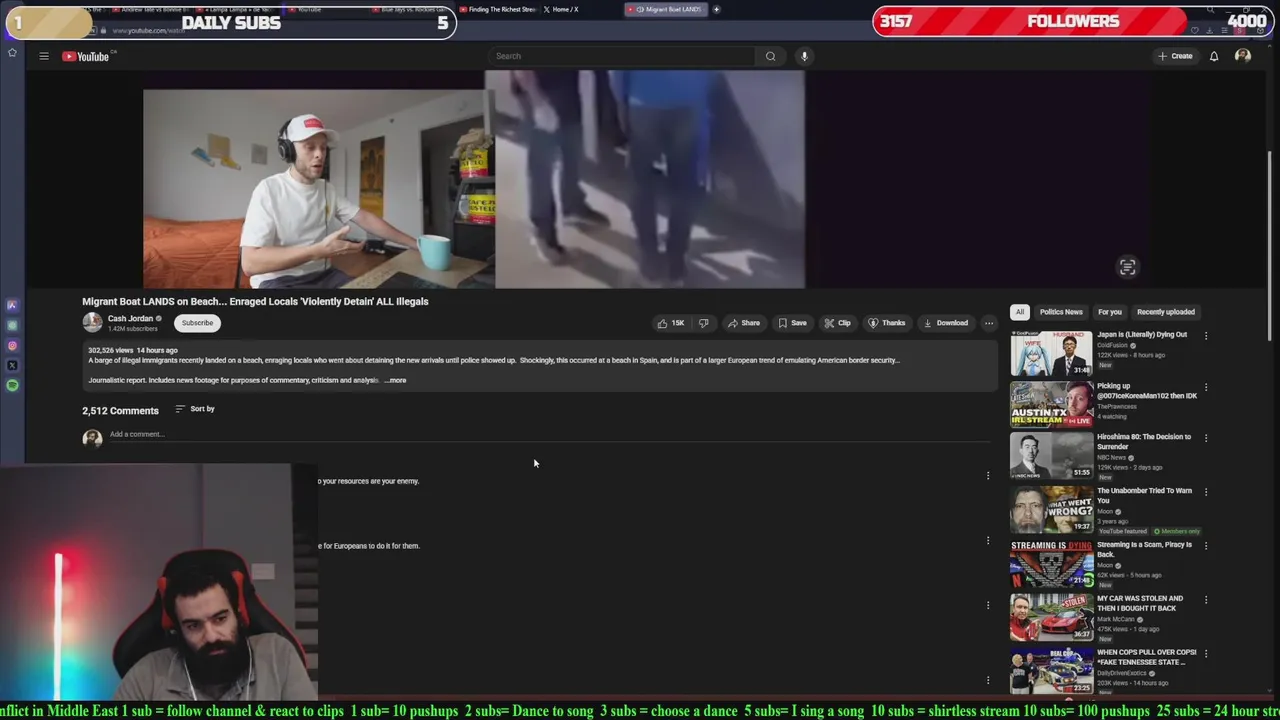Click the X icon in browser sidebar
This screenshot has height=720, width=1280.
tap(12, 366)
